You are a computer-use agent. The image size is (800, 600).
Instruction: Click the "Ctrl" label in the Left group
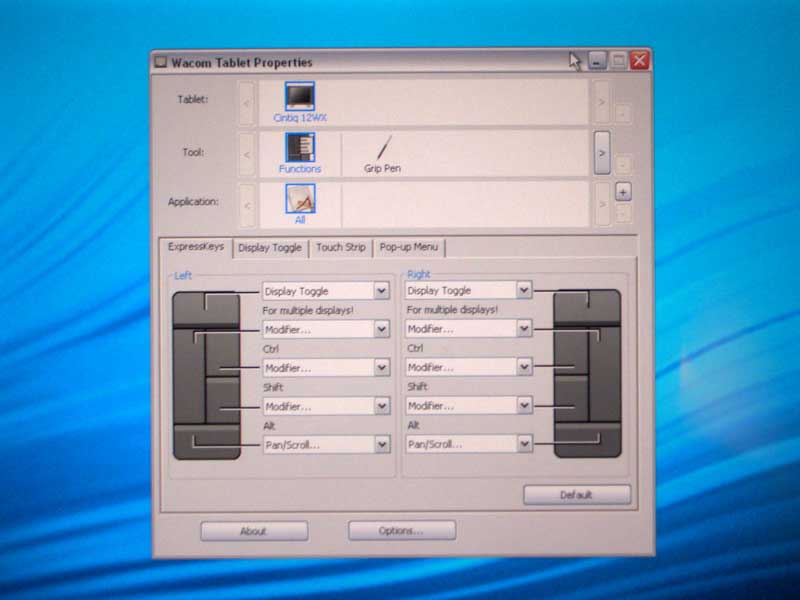[x=271, y=349]
